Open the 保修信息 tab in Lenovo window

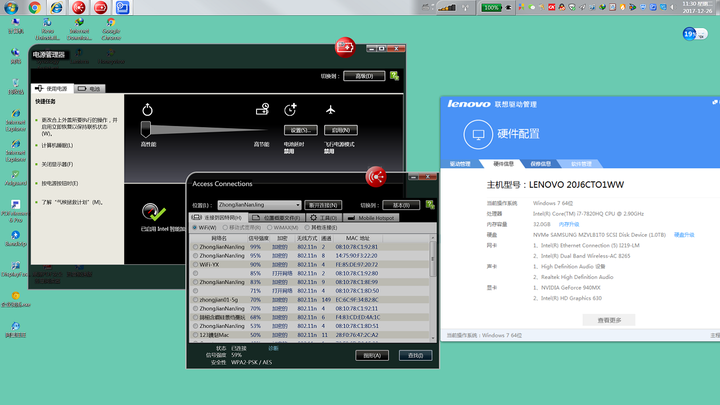point(540,164)
